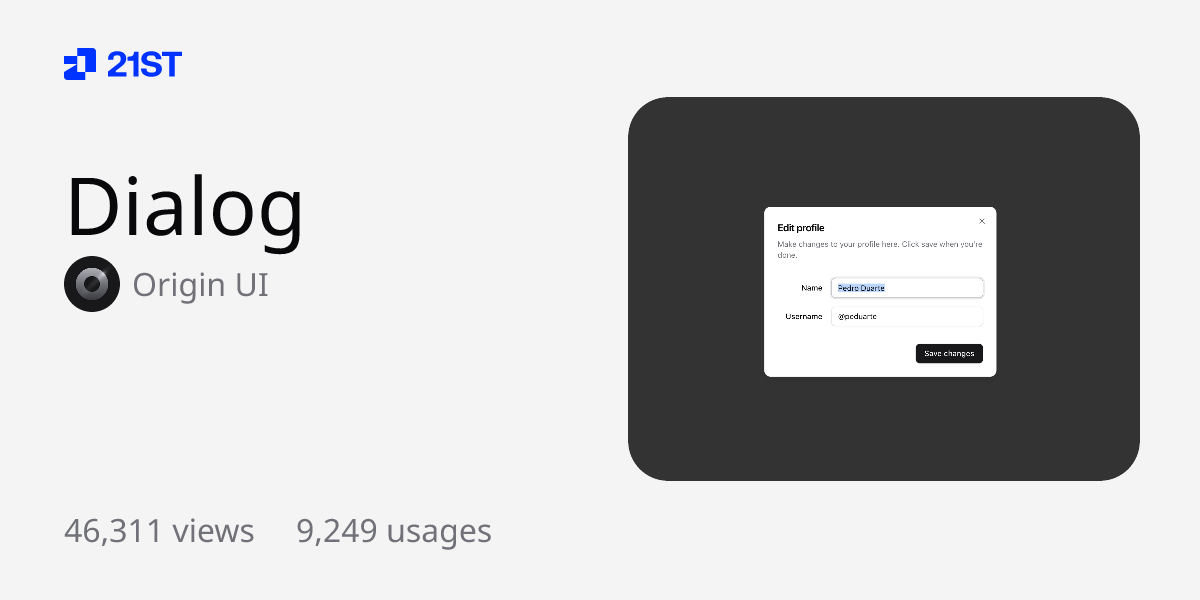Click the Save changes button
This screenshot has width=1200, height=600.
point(948,353)
